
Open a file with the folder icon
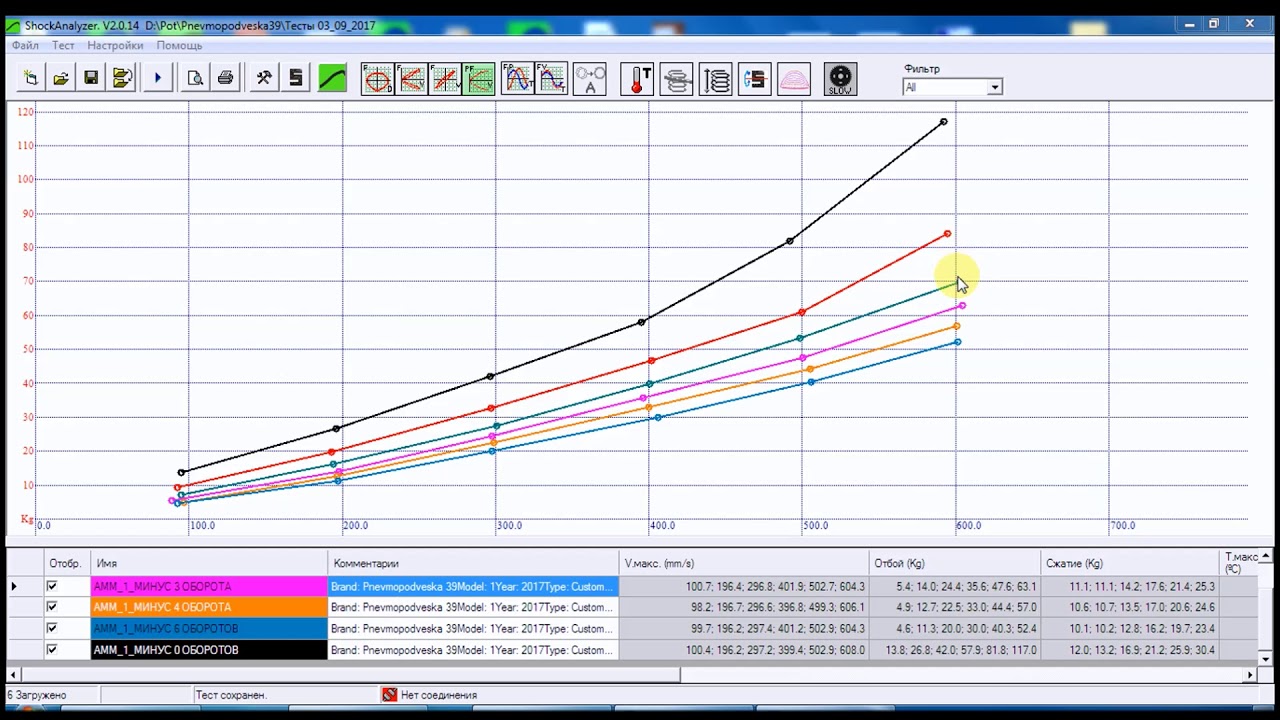pos(61,78)
